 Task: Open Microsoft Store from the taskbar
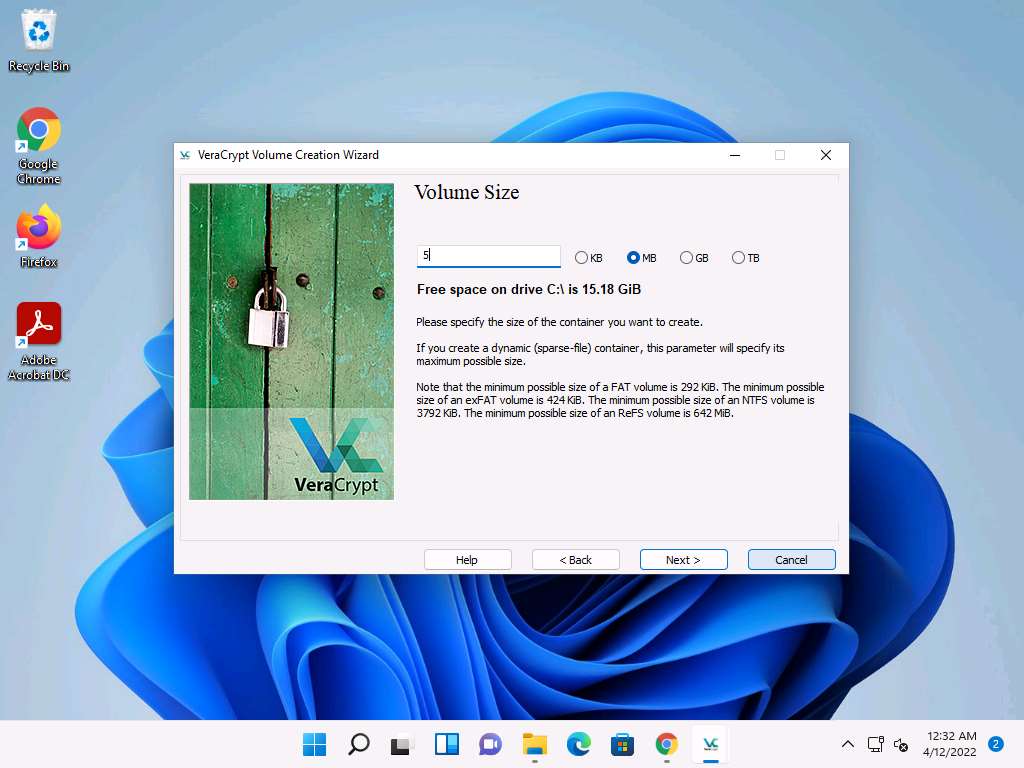(623, 744)
